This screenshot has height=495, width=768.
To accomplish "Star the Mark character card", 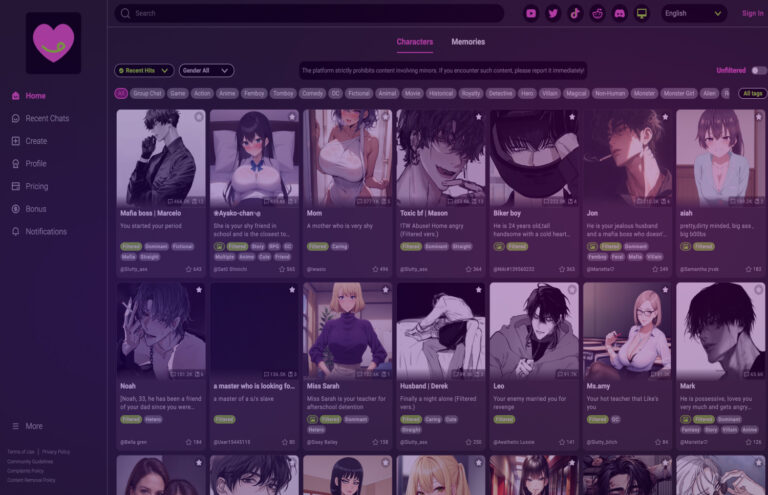I will coord(759,289).
